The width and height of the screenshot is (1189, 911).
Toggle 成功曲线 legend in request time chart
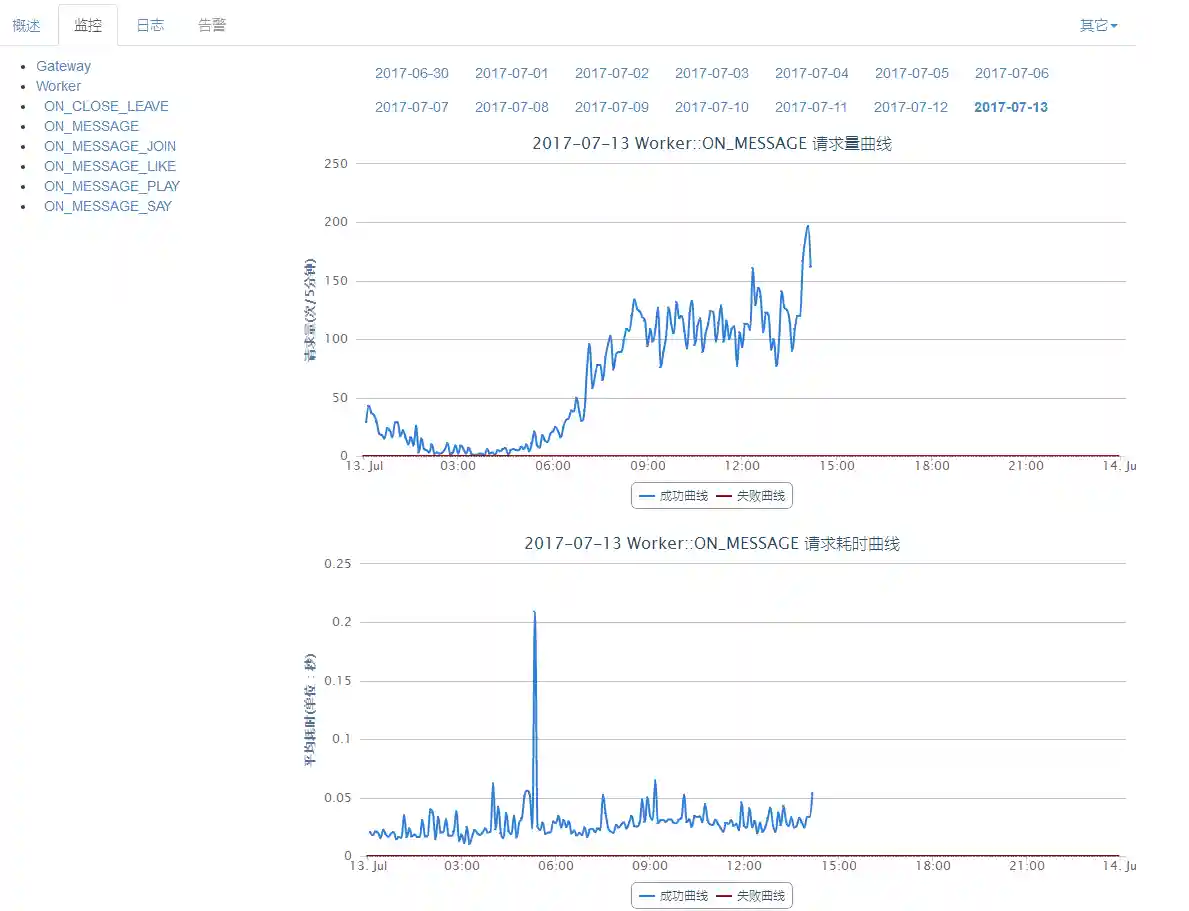point(673,896)
